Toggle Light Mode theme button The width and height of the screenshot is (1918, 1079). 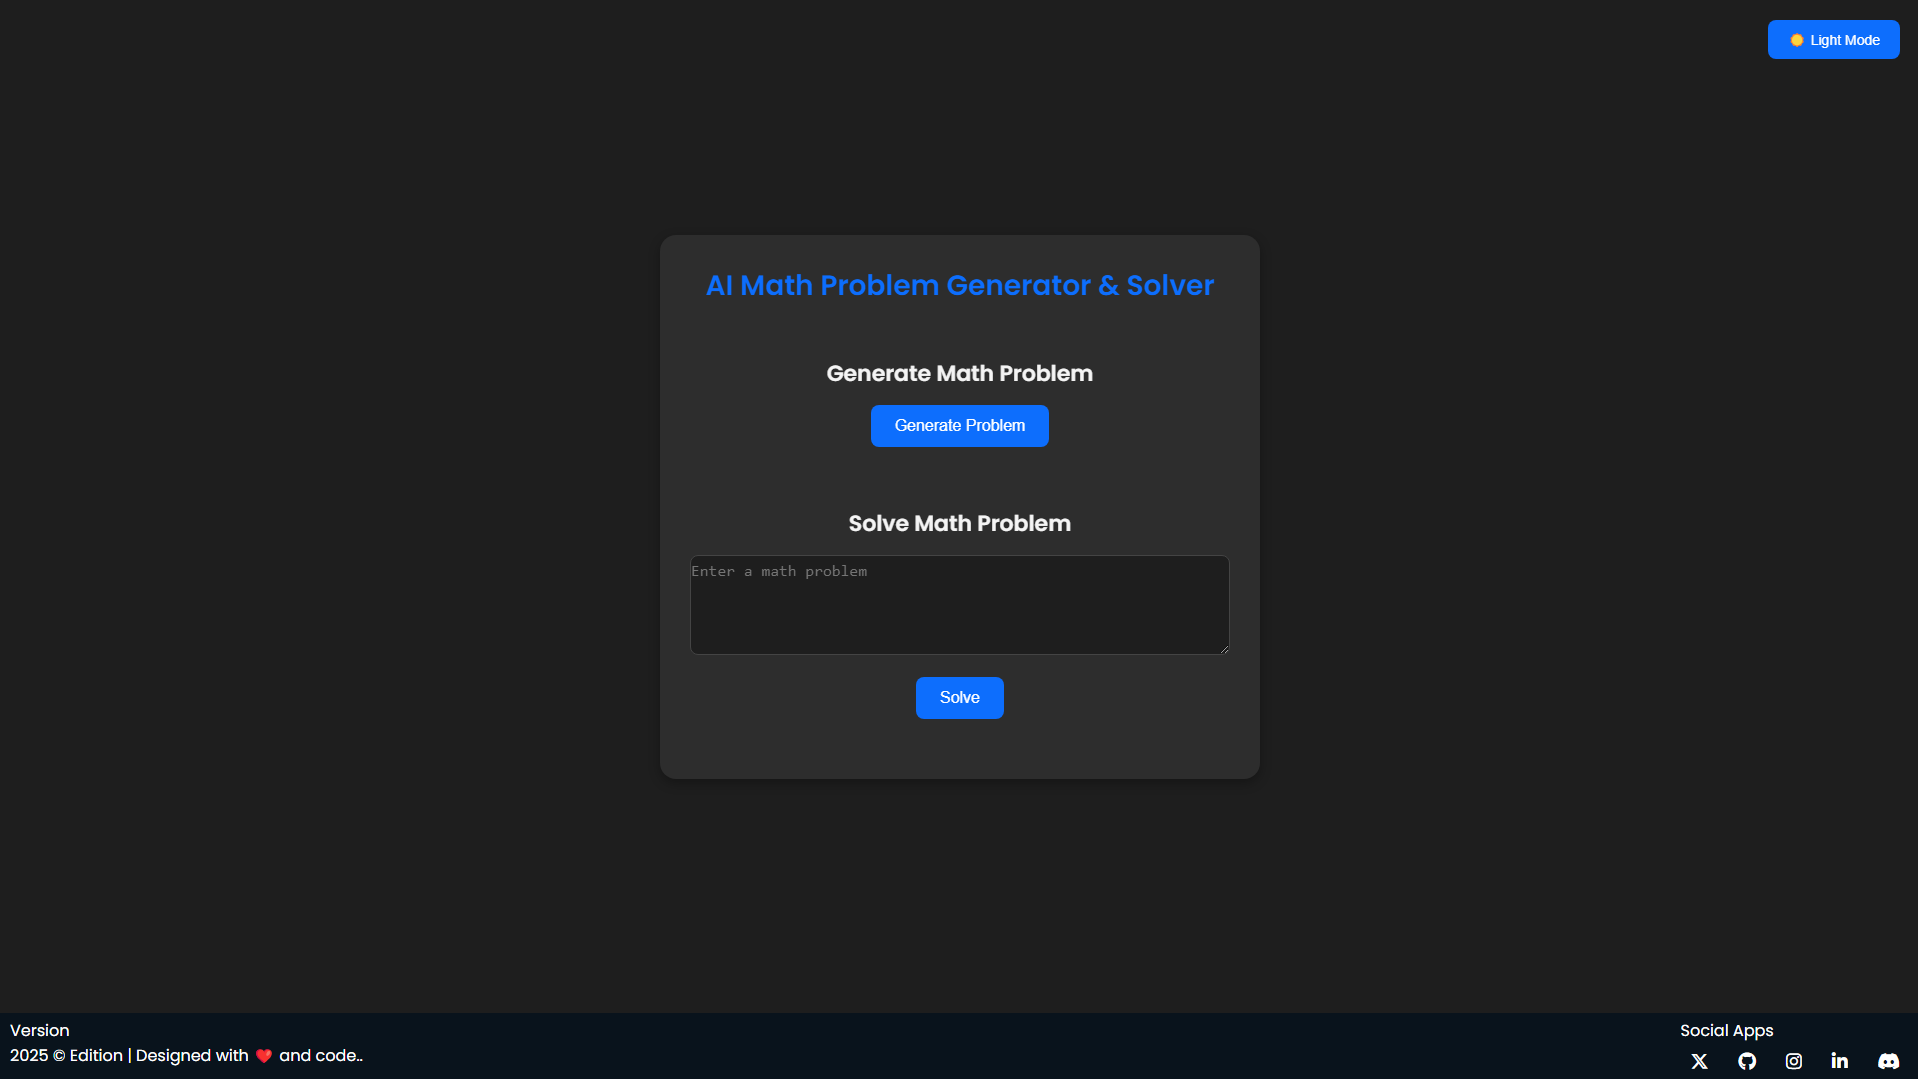pyautogui.click(x=1833, y=40)
